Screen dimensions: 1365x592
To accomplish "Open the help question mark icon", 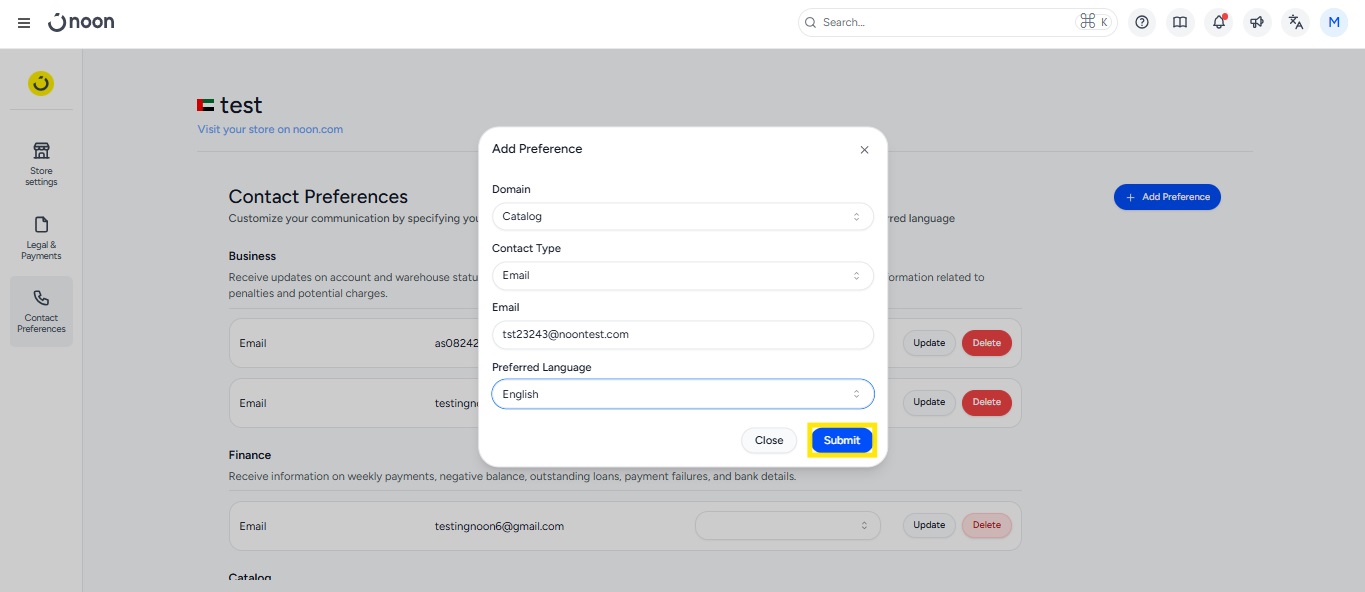I will [x=1142, y=22].
